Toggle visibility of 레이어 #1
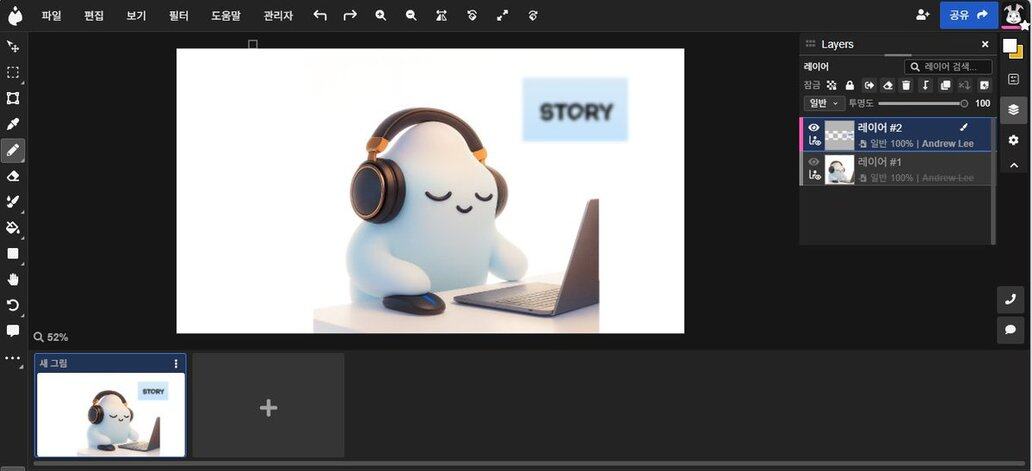1032x471 pixels. [814, 162]
